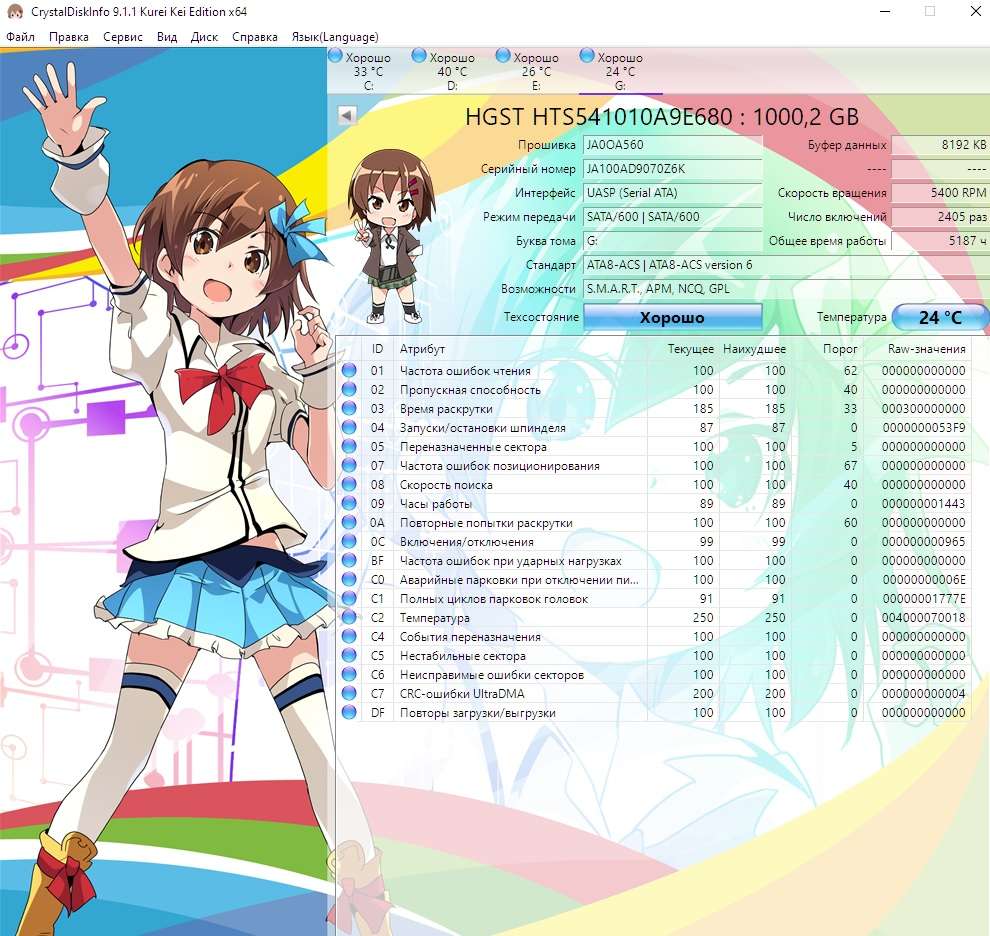Click the 8192 KB buffer size value
This screenshot has height=936, width=990.
(x=940, y=145)
